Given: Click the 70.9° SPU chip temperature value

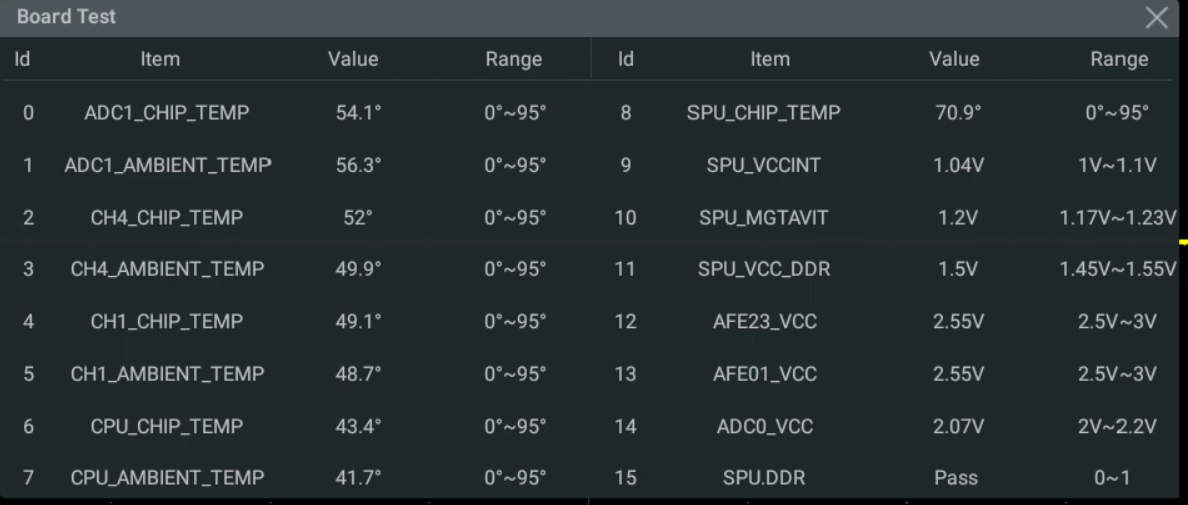Looking at the screenshot, I should point(958,113).
